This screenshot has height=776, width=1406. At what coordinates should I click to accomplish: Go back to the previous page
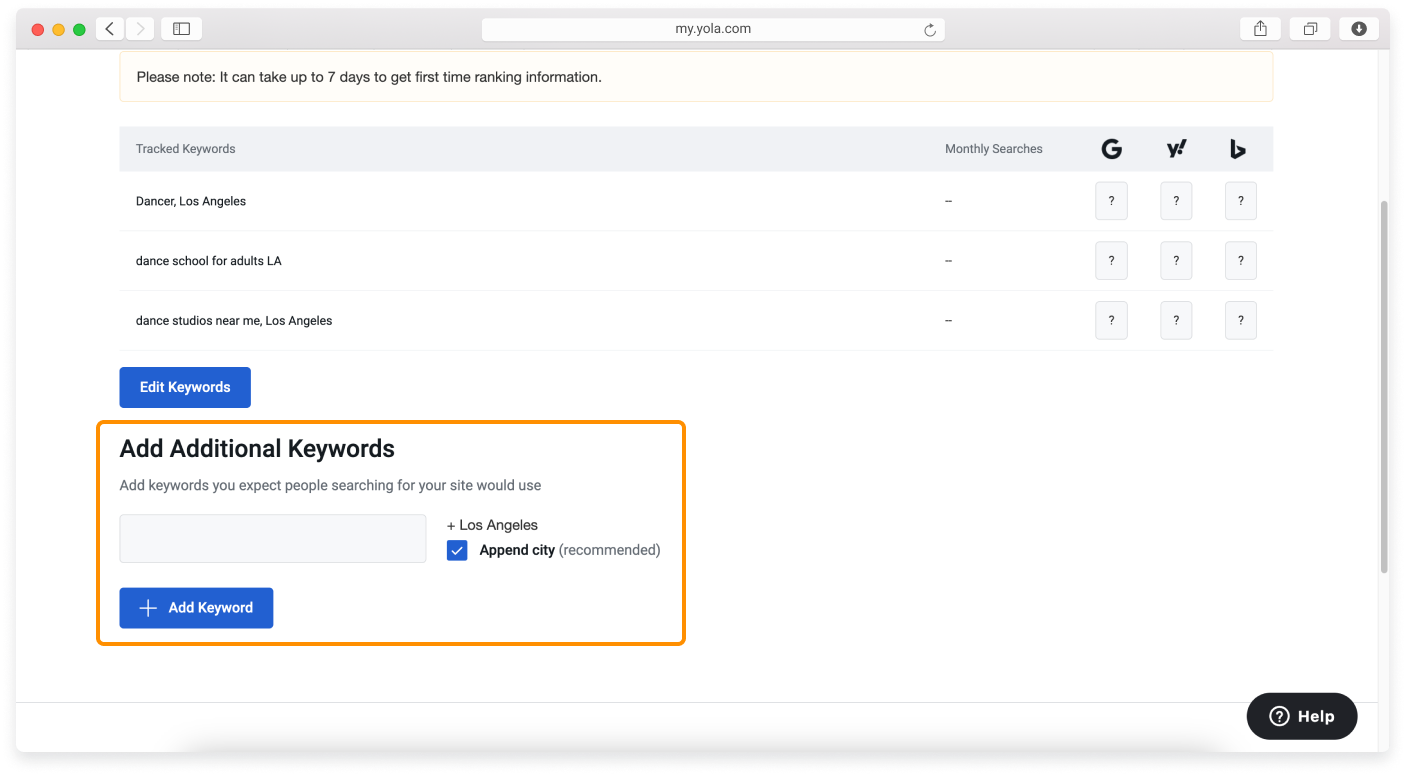110,29
